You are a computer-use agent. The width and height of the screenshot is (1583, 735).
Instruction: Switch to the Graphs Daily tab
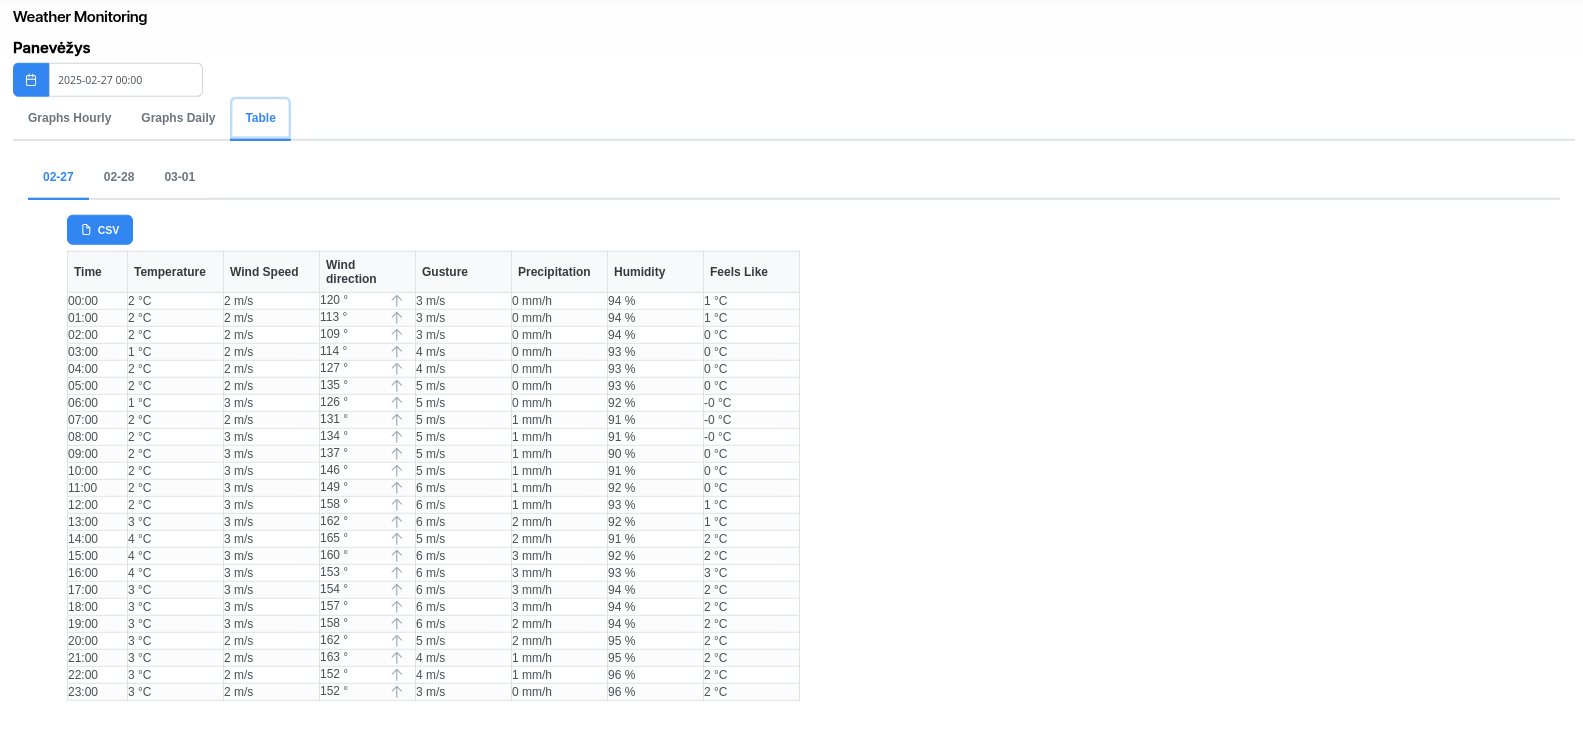click(178, 118)
